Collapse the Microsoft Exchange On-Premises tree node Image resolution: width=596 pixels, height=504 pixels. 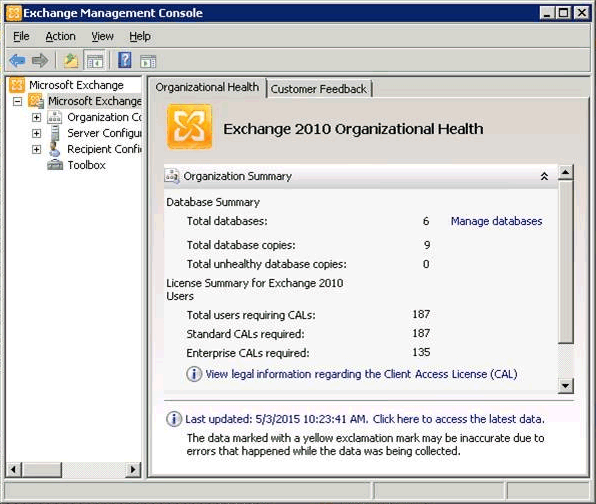point(17,101)
